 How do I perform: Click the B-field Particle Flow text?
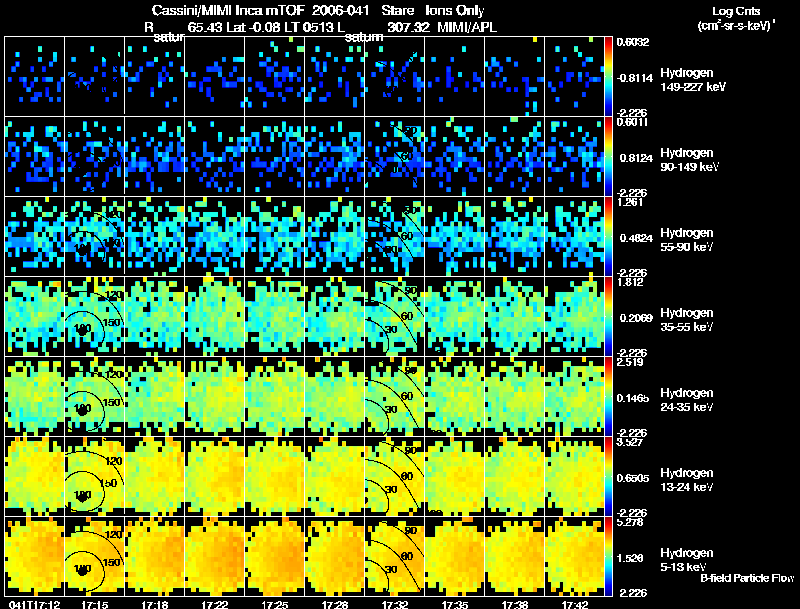pyautogui.click(x=747, y=578)
